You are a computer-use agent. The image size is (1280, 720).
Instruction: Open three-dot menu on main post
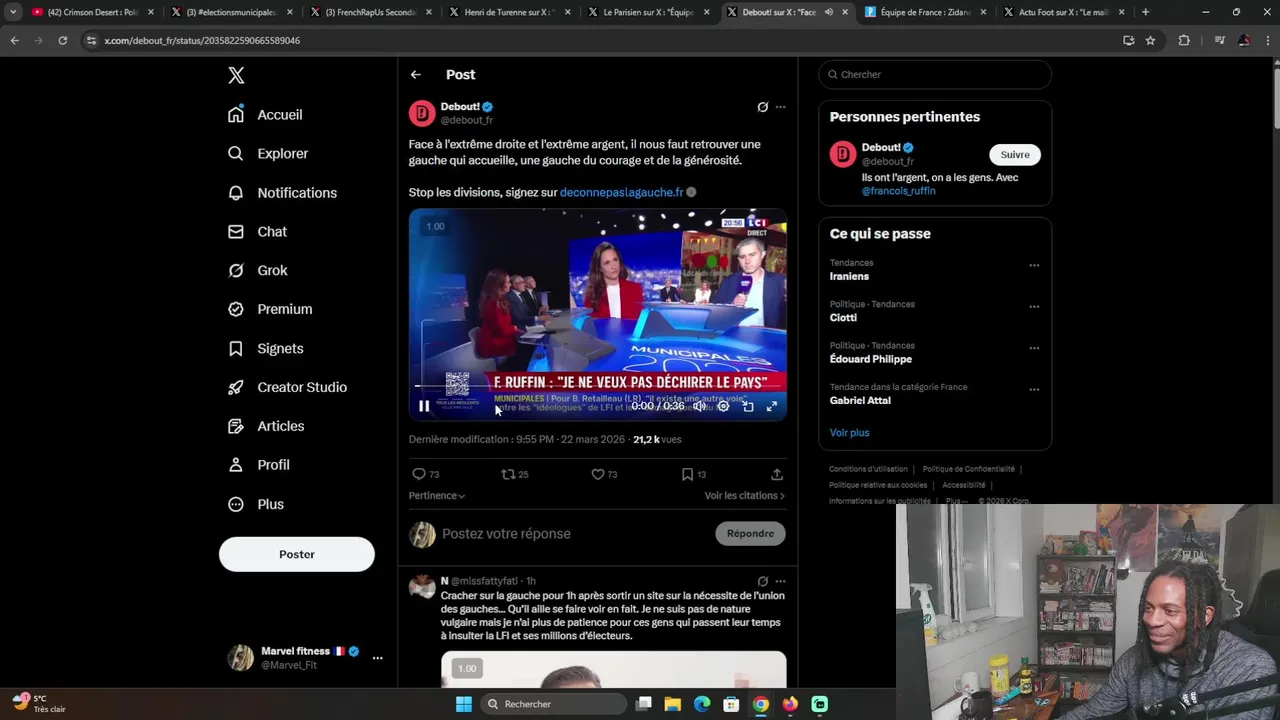[x=780, y=107]
